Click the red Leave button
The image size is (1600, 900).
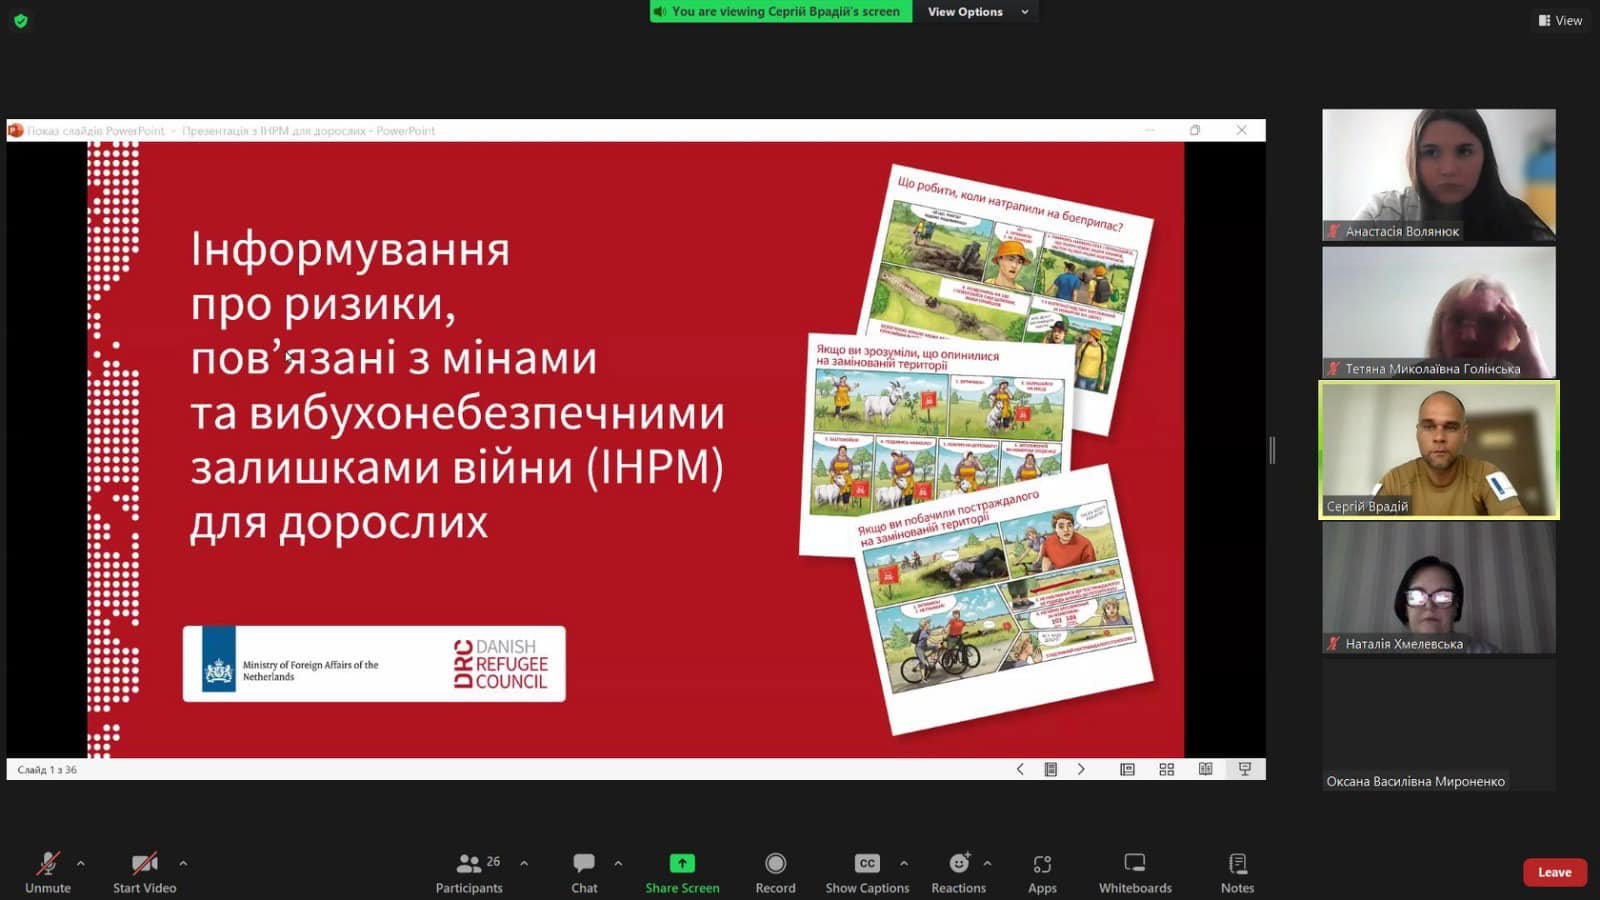point(1554,872)
